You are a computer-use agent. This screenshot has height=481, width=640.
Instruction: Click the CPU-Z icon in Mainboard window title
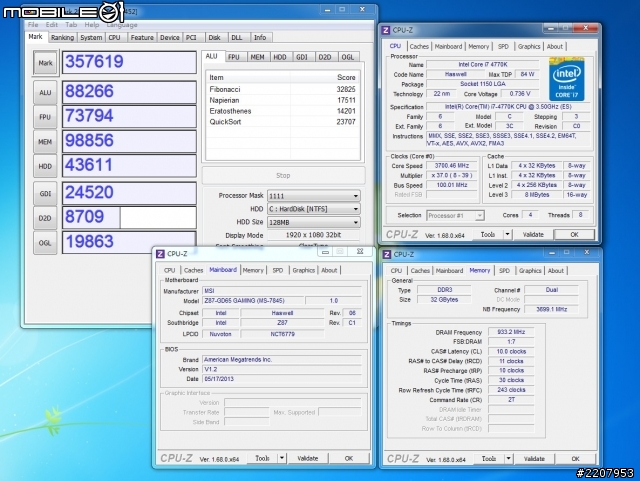click(160, 254)
